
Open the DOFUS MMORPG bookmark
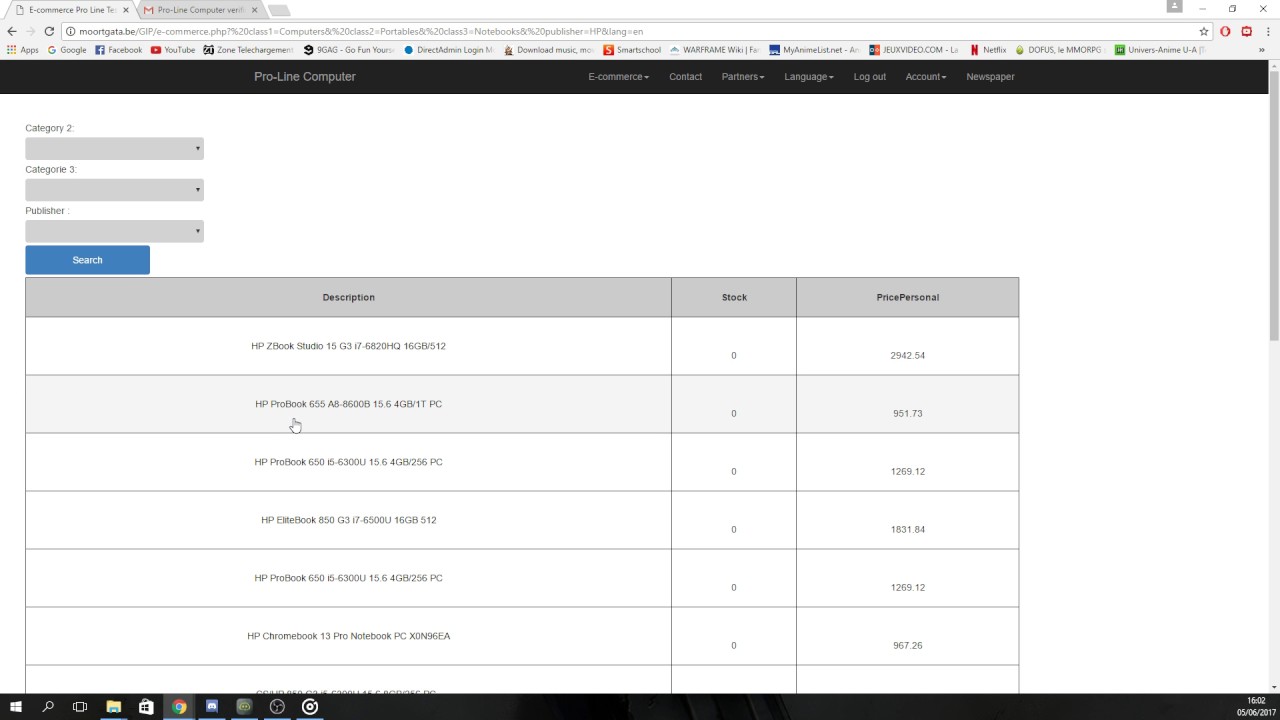(x=1058, y=50)
